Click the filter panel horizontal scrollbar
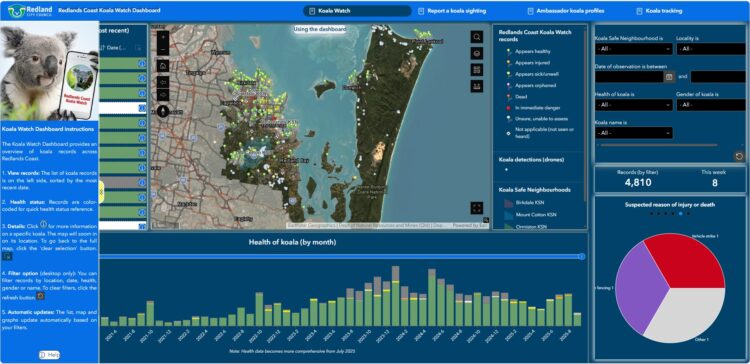Viewport: 750px width, 364px height. (659, 145)
